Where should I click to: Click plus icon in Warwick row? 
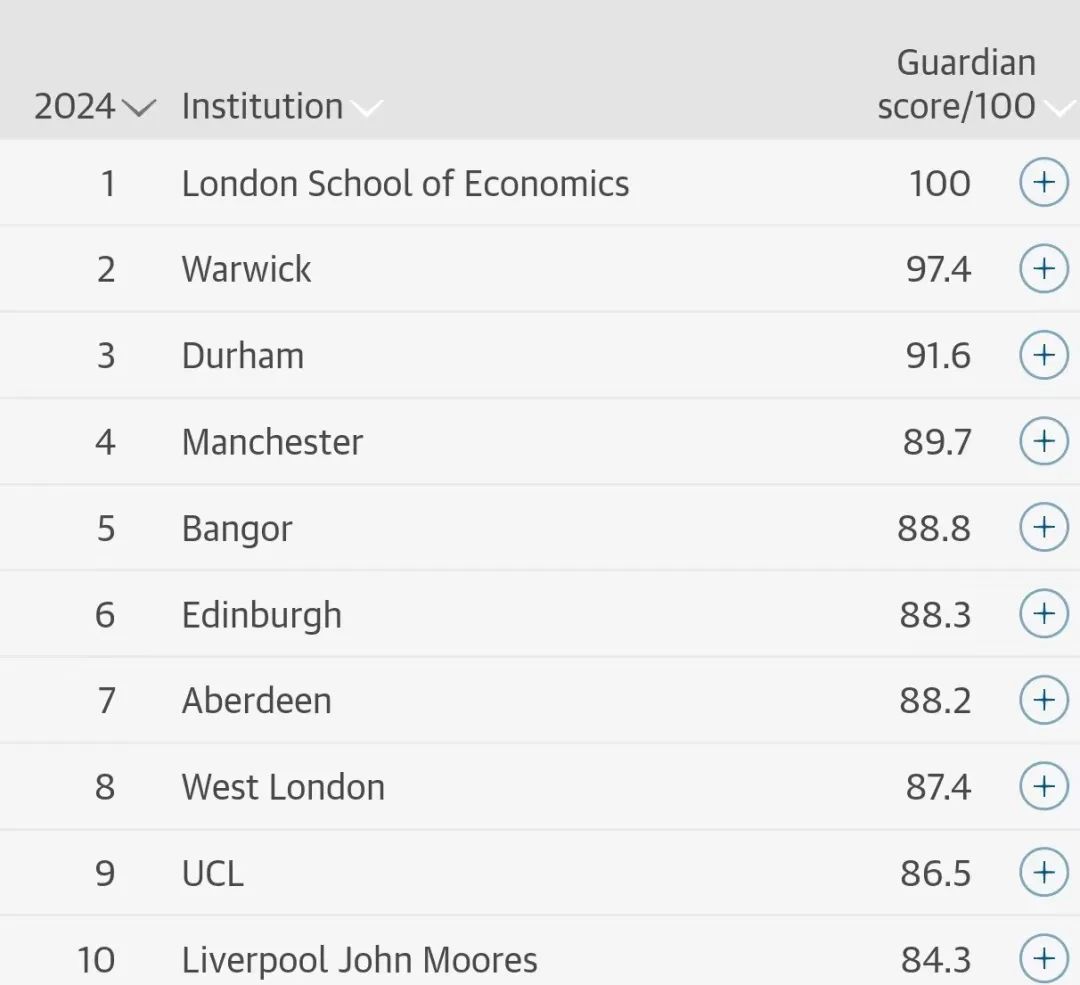click(x=1043, y=269)
